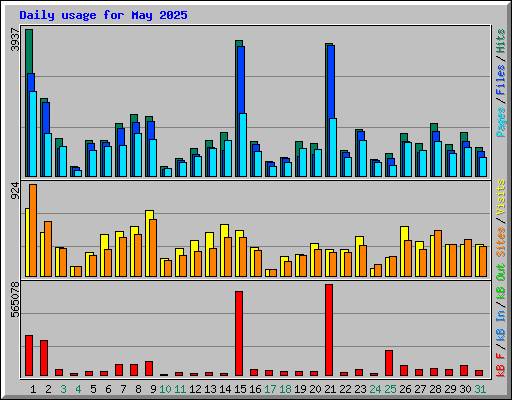Click day 19 on the x-axis

300,389
